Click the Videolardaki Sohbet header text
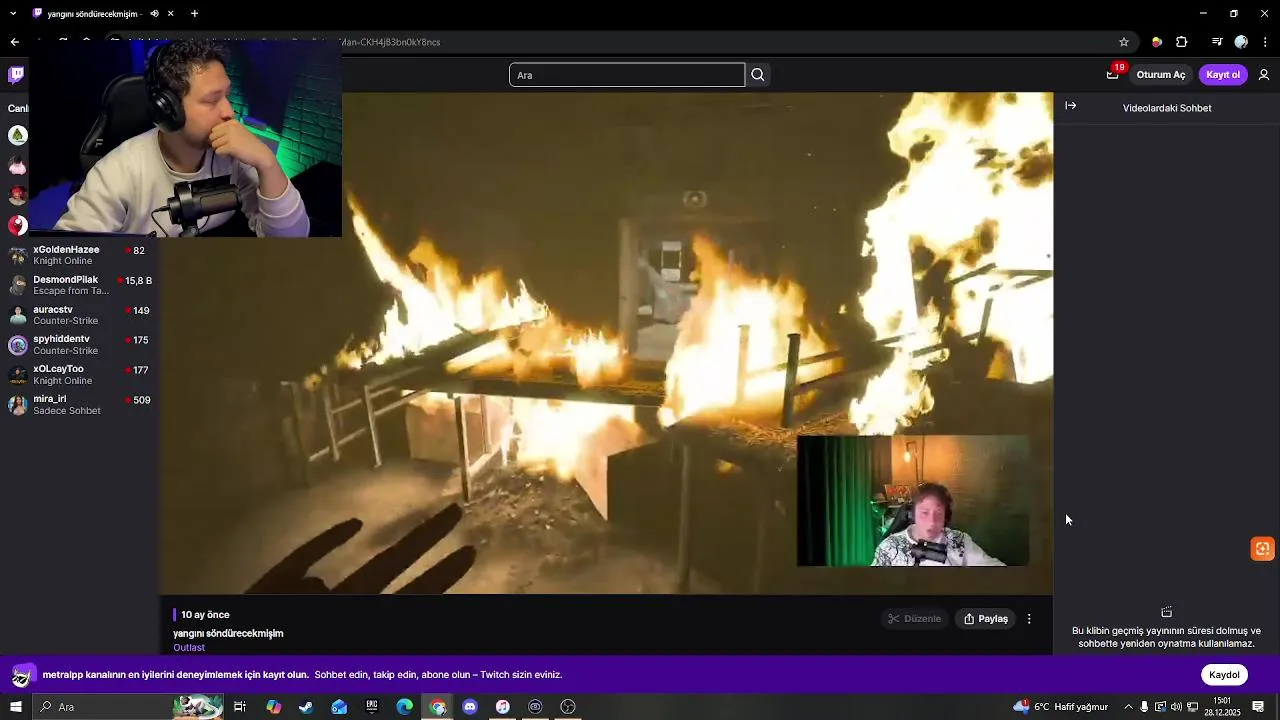This screenshot has width=1280, height=720. 1167,108
